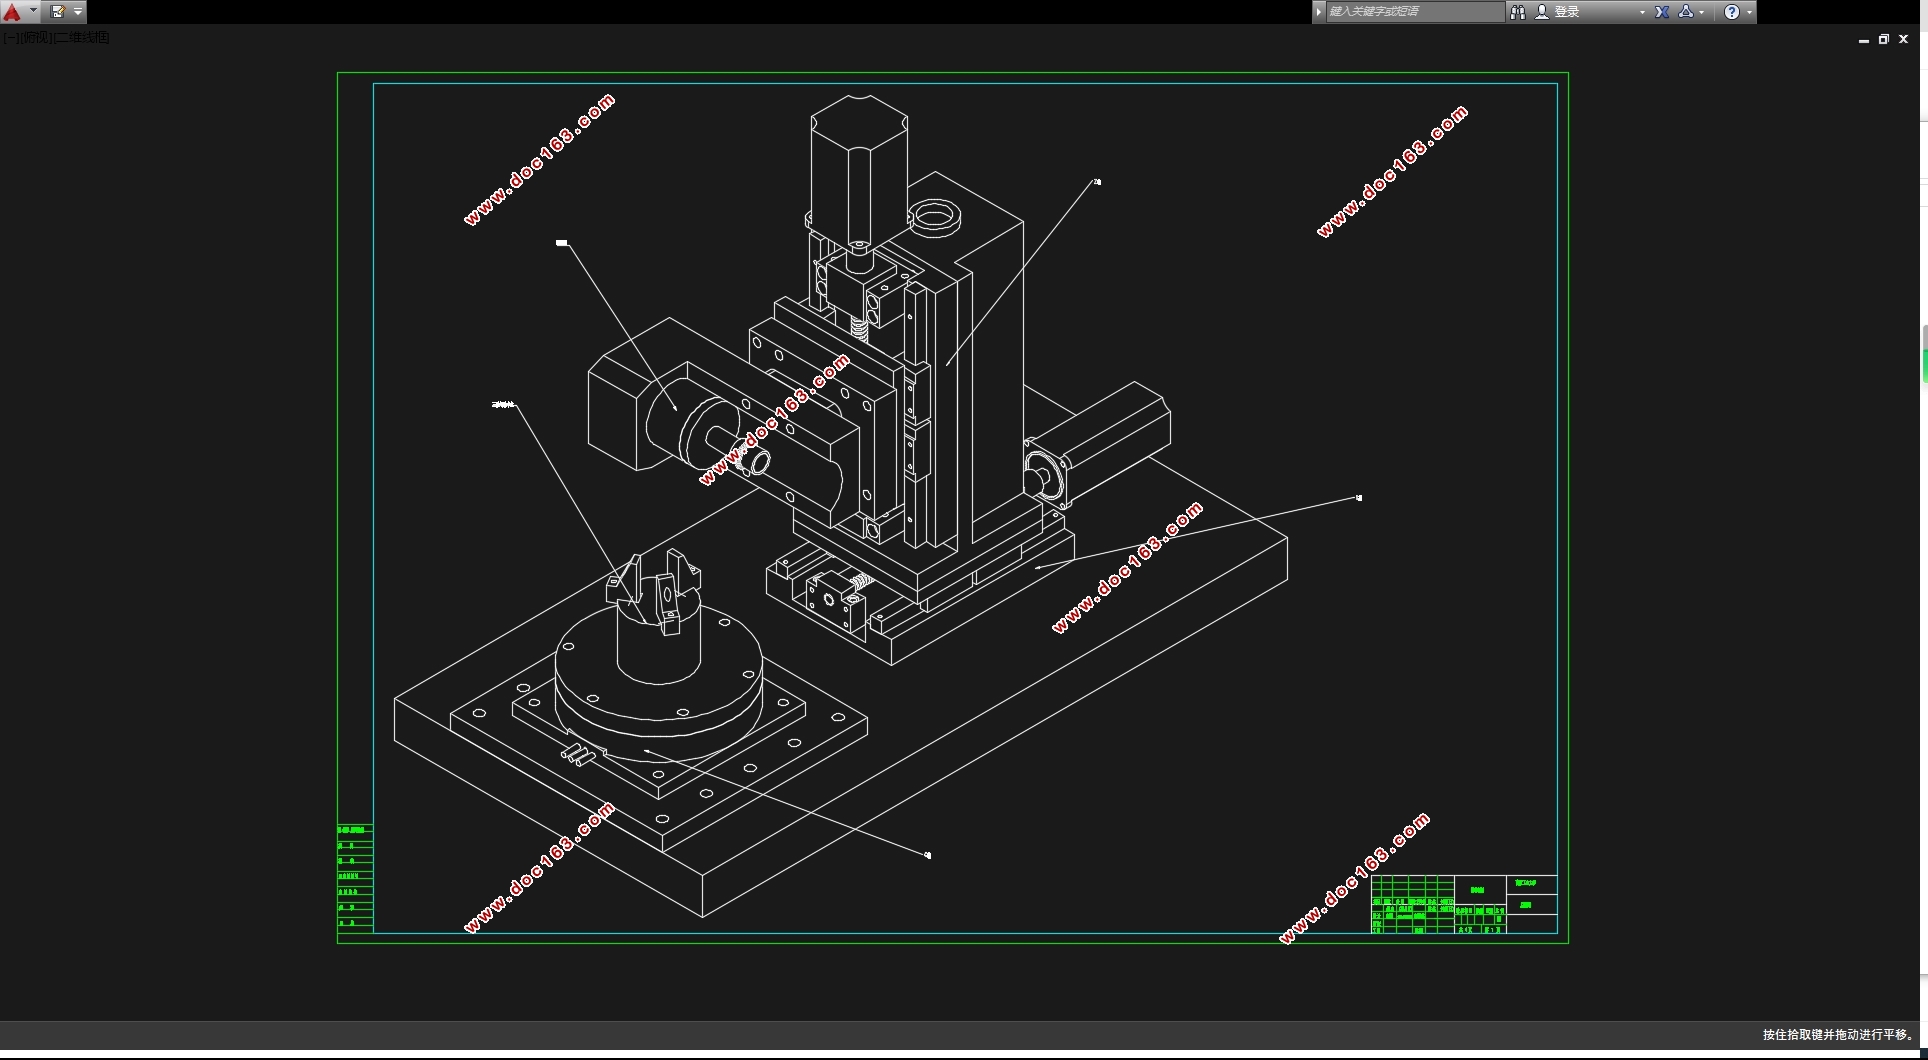Click the 登录 login text

1567,12
